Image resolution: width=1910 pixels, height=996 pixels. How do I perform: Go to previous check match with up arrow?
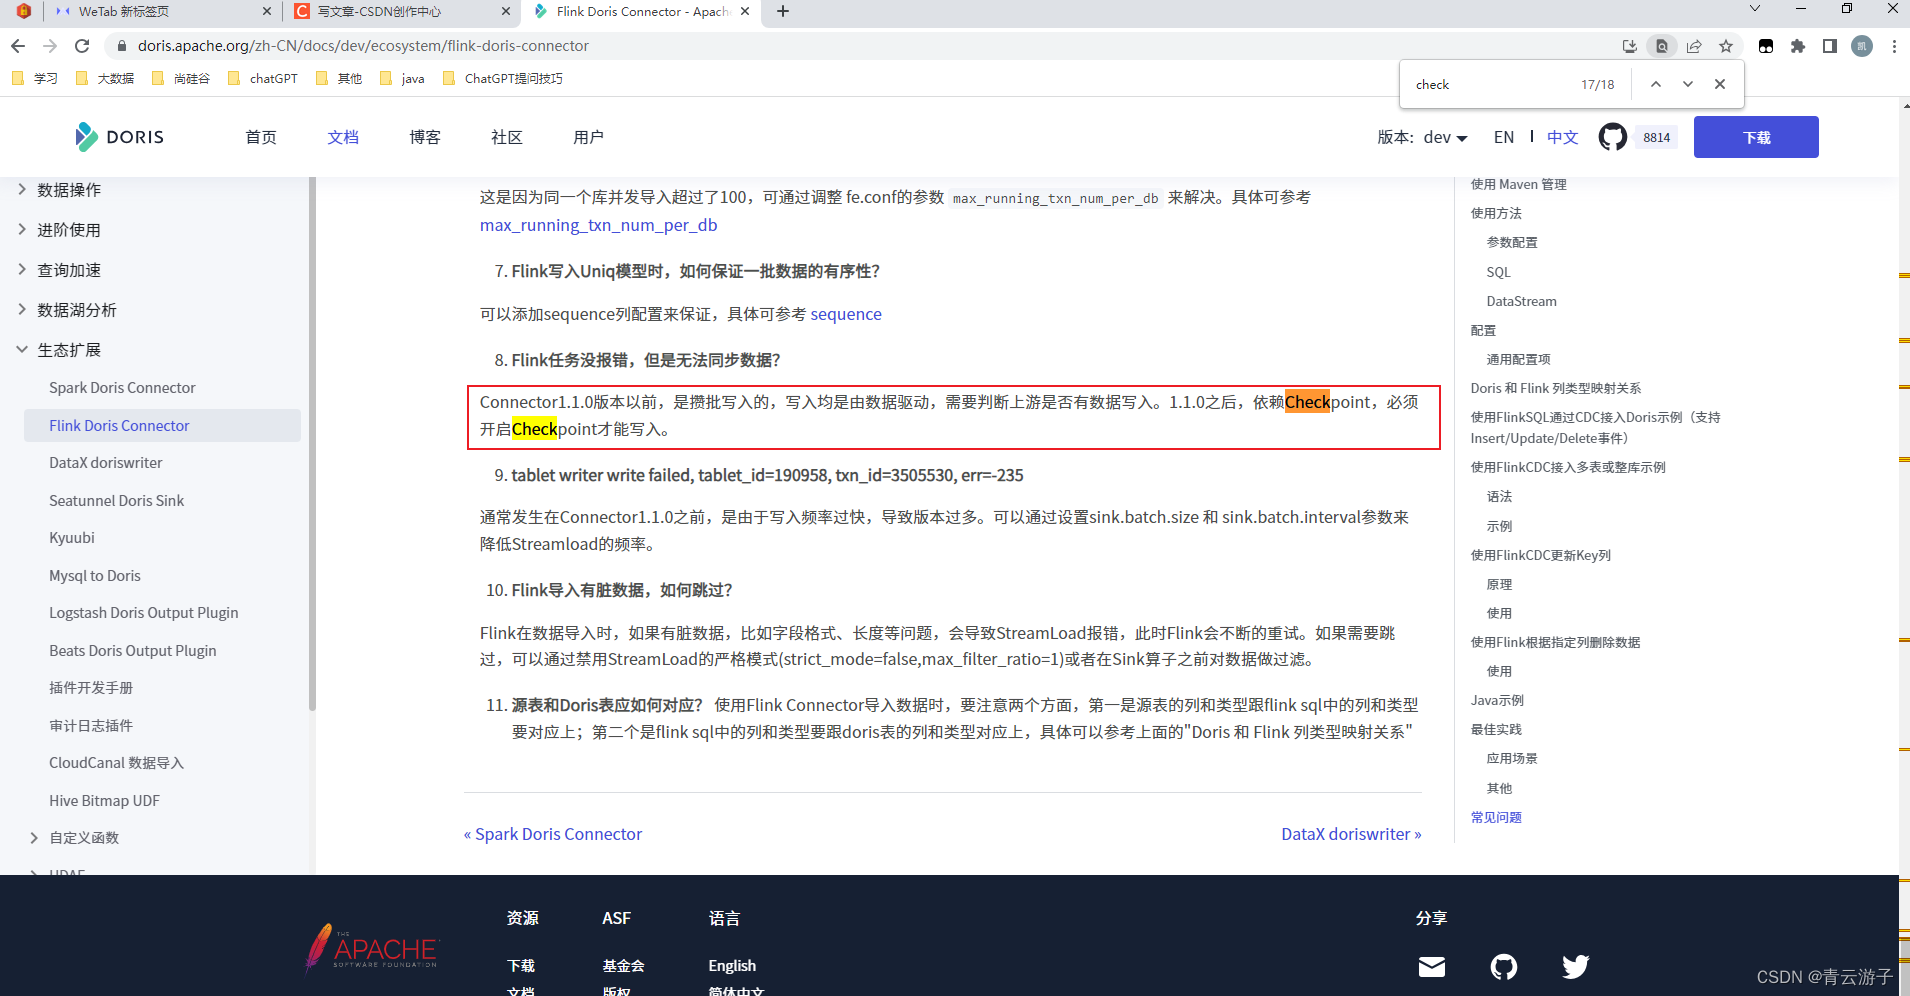click(x=1657, y=83)
